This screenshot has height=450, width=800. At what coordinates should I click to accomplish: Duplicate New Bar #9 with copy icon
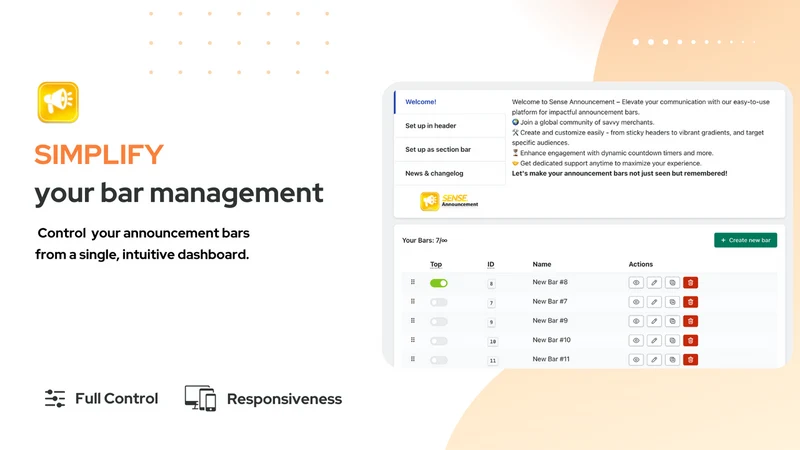672,321
